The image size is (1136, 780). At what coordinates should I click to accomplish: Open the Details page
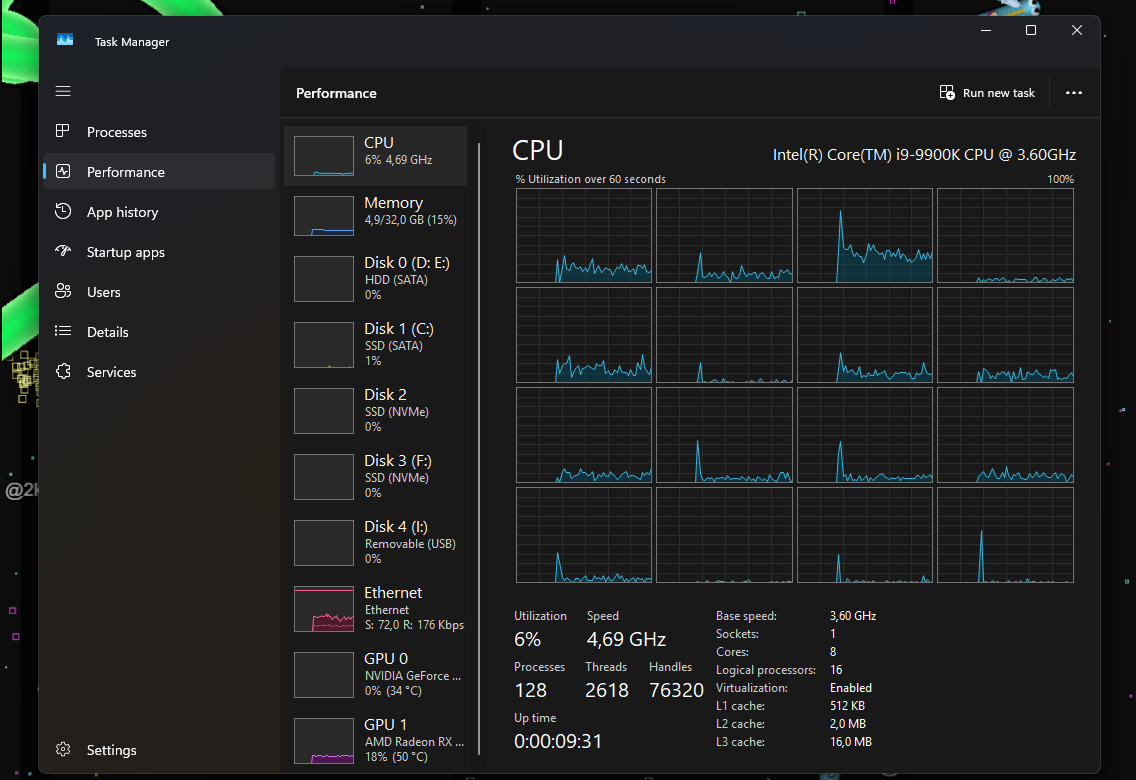pyautogui.click(x=159, y=332)
